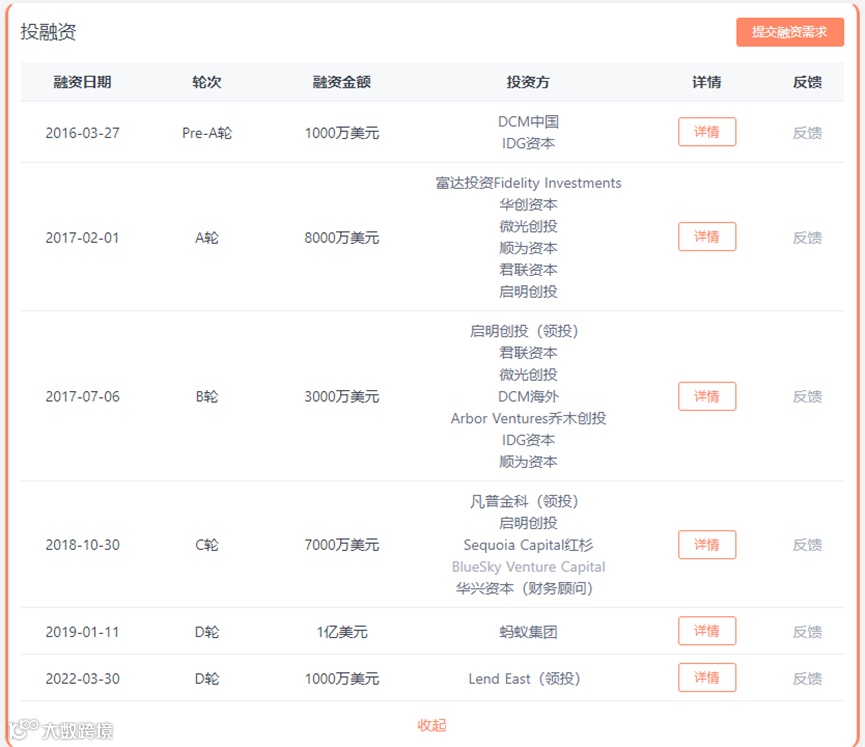865x747 pixels.
Task: Select the 融资日期 column header
Action: point(82,82)
